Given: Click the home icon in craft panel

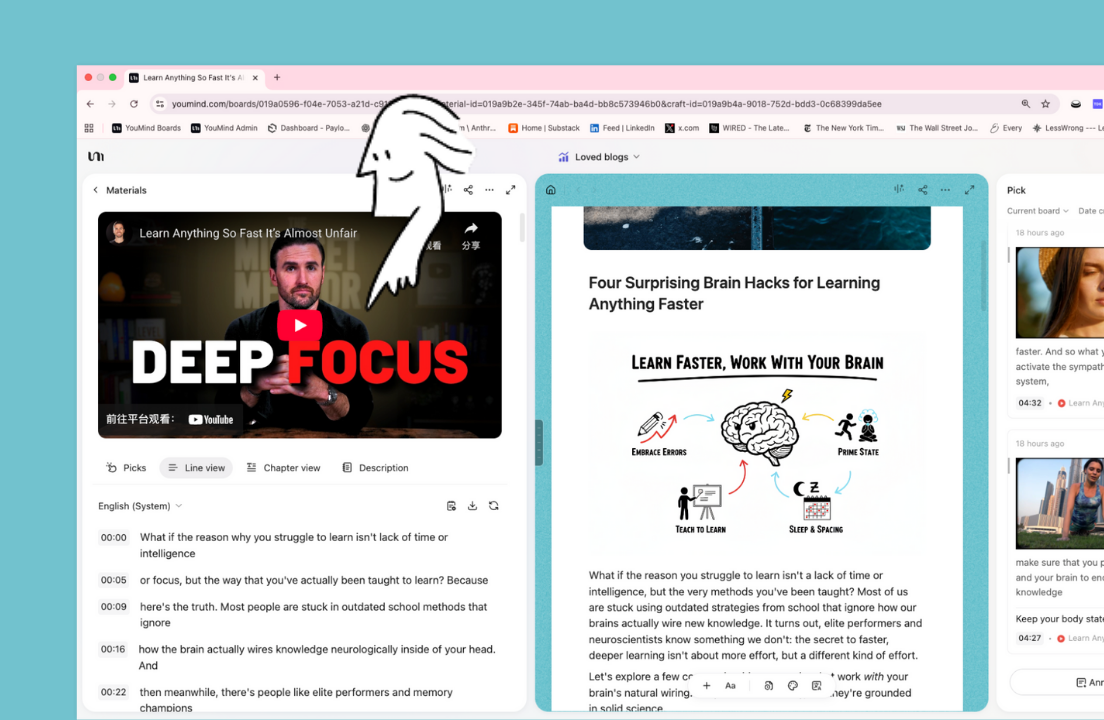Looking at the screenshot, I should (x=551, y=190).
